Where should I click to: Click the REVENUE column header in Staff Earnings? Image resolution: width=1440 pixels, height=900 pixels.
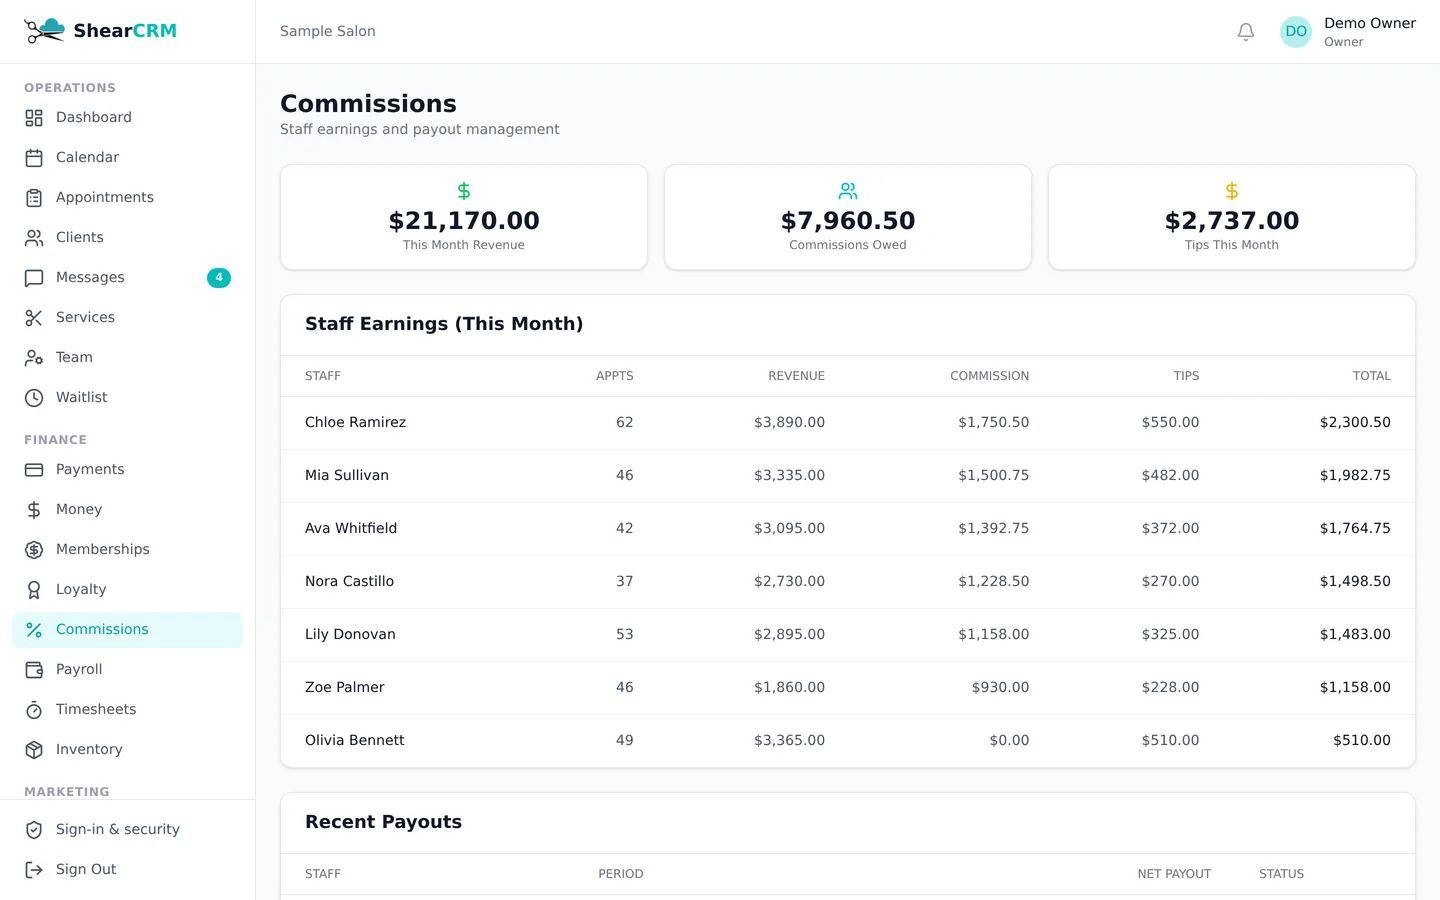[797, 376]
